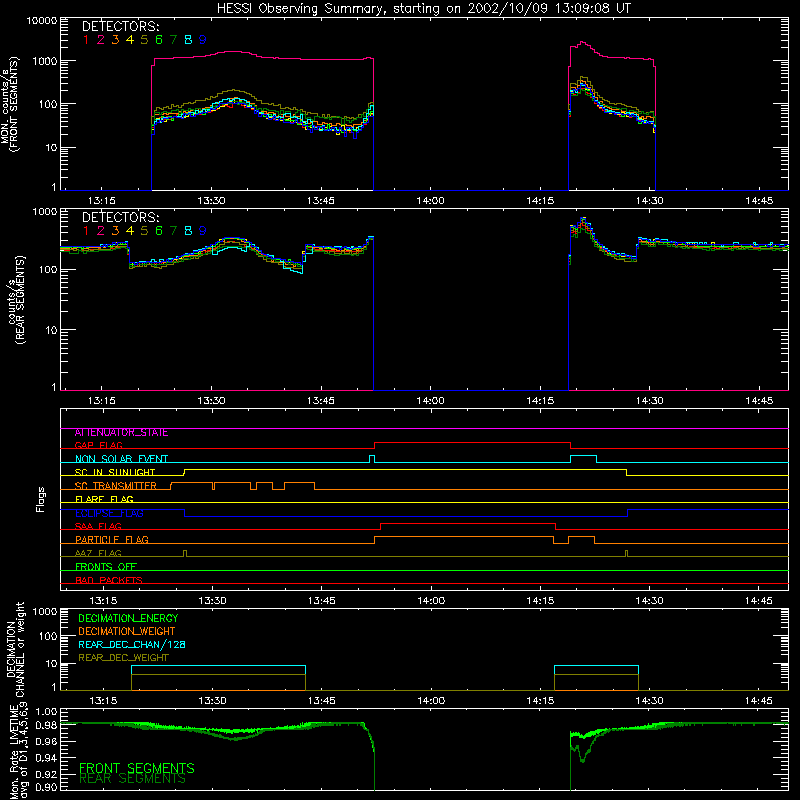This screenshot has height=800, width=800.
Task: Click the SC_IN_SUNLIGHT flag label
Action: coord(115,472)
